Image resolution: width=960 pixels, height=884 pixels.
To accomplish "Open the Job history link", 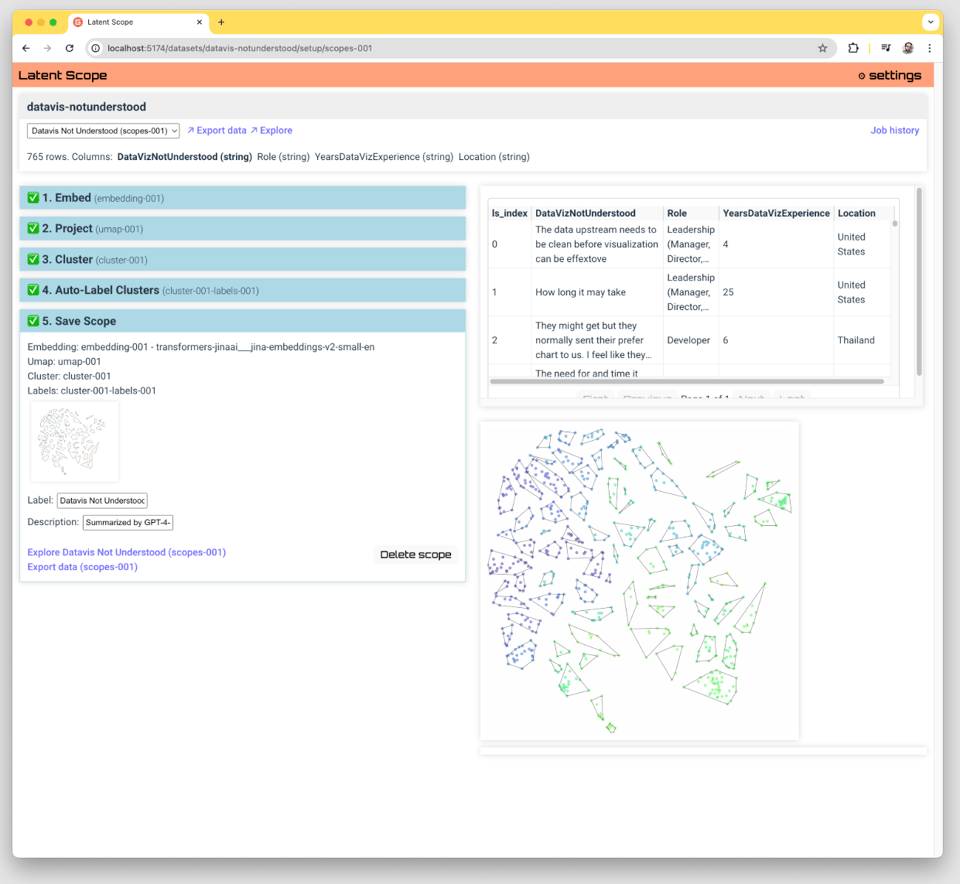I will pos(894,130).
